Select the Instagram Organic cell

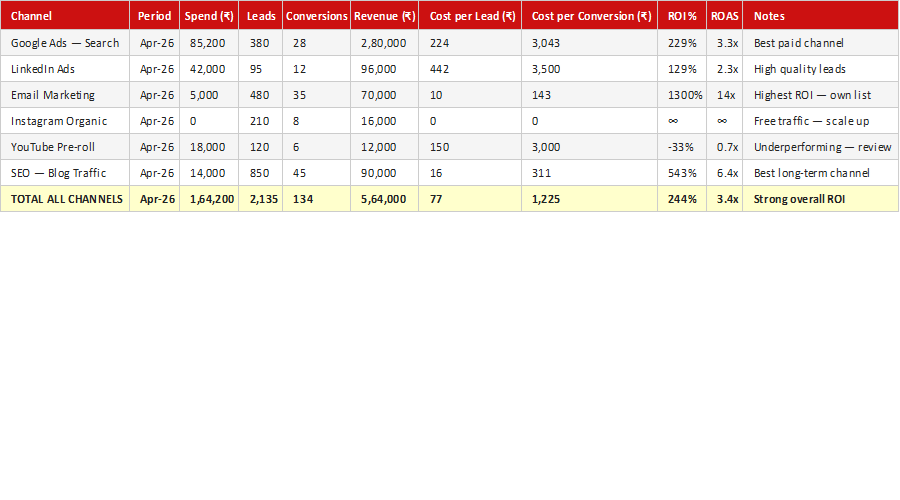tap(65, 121)
